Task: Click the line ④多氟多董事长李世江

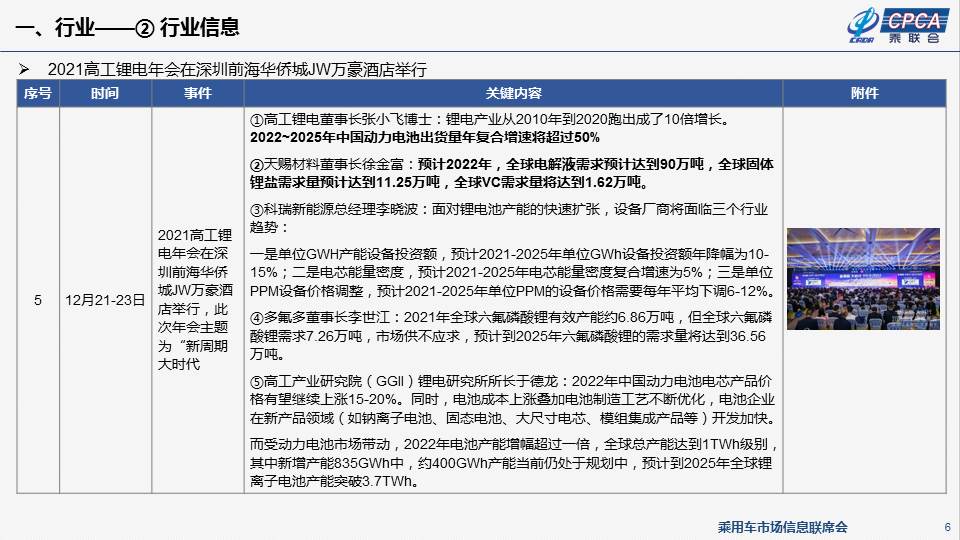Action: (x=511, y=317)
